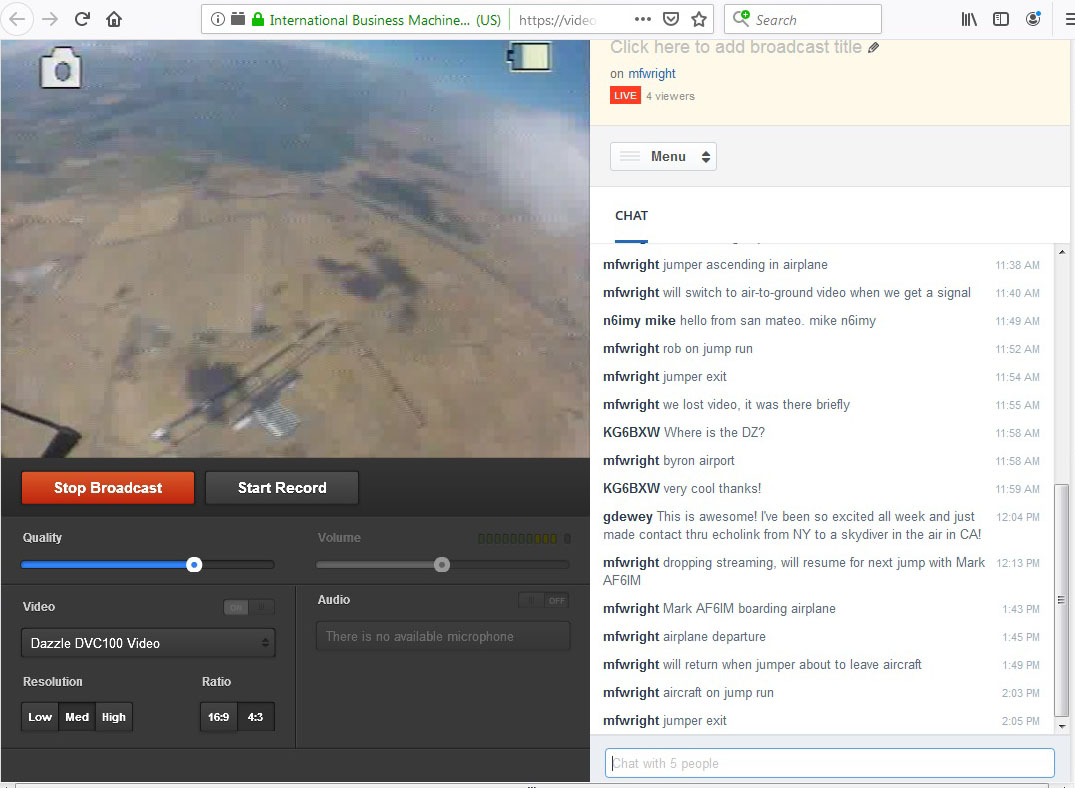Click the battery icon on video preview
The height and width of the screenshot is (788, 1075).
click(529, 57)
